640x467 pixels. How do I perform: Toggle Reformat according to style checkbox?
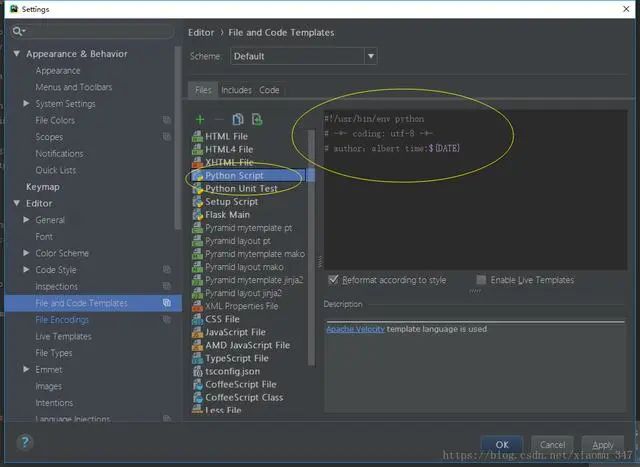[x=333, y=280]
